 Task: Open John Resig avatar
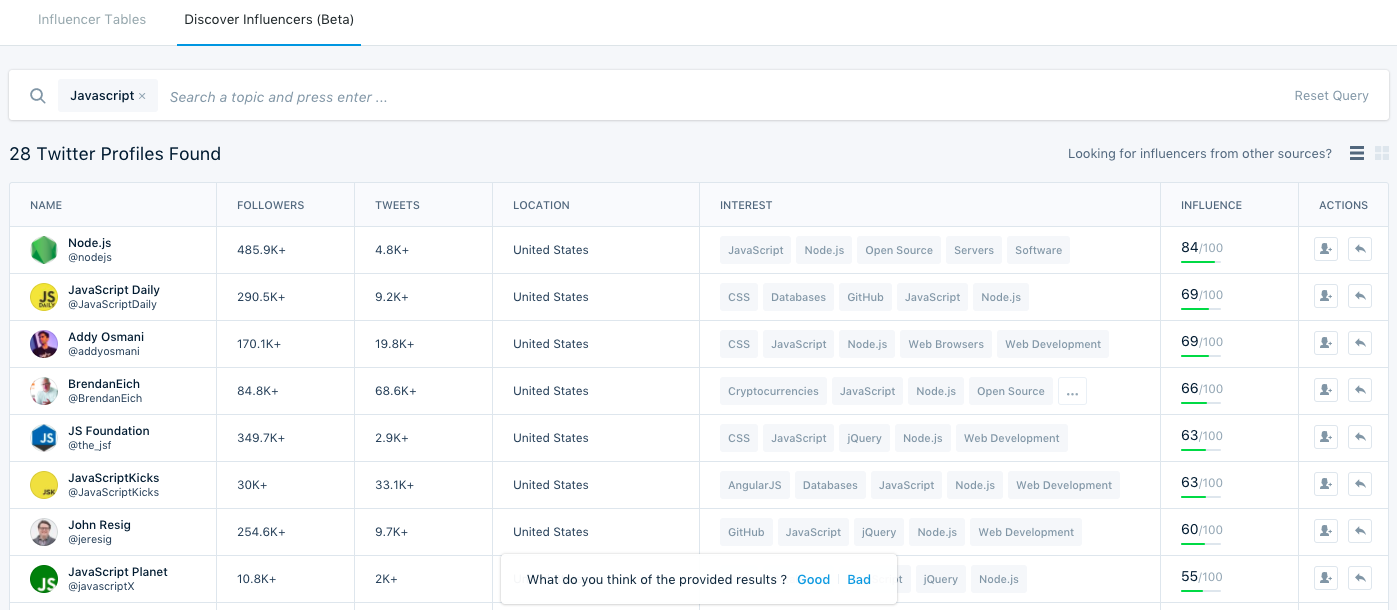click(44, 532)
